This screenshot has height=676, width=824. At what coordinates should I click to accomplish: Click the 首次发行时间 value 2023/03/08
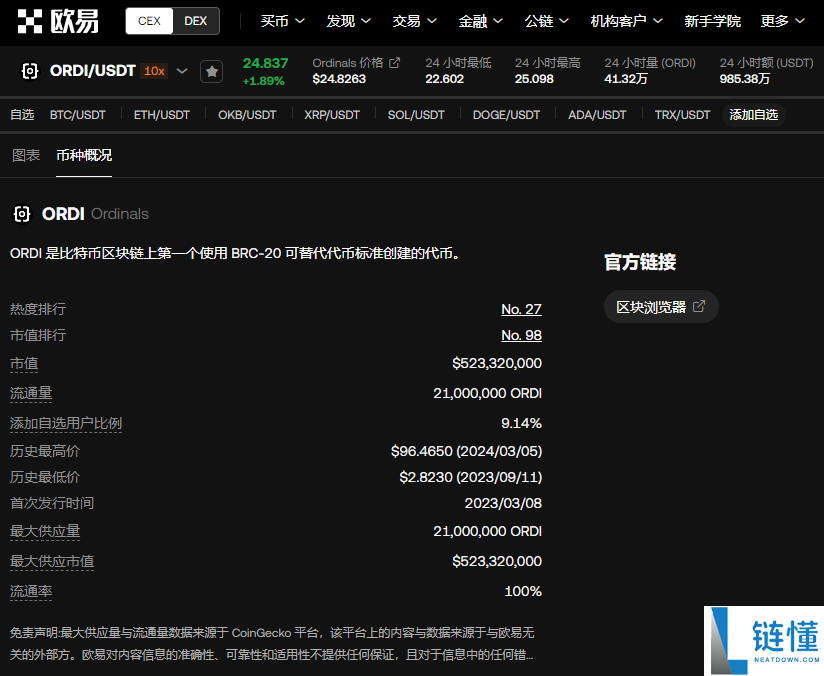pyautogui.click(x=503, y=503)
